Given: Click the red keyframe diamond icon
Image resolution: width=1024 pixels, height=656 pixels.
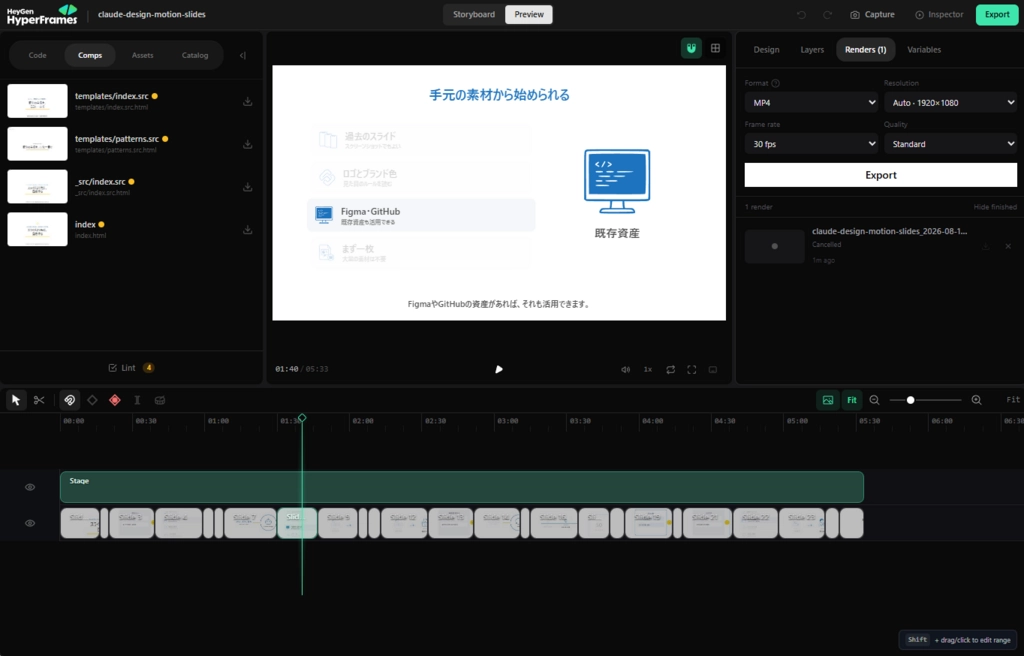Looking at the screenshot, I should coord(115,400).
